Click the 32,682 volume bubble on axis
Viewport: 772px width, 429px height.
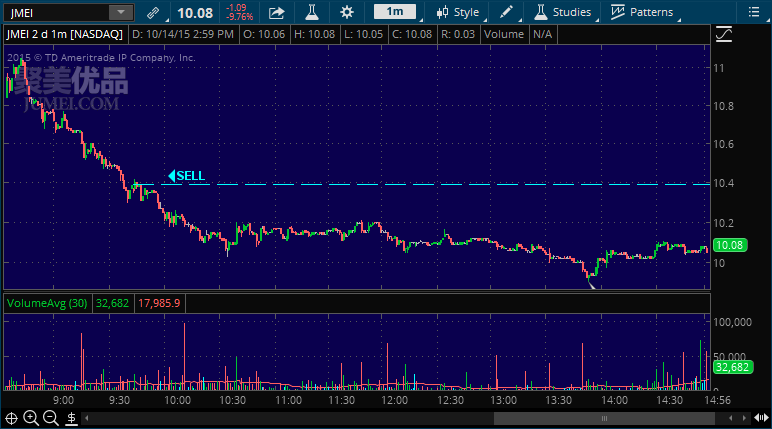(732, 367)
